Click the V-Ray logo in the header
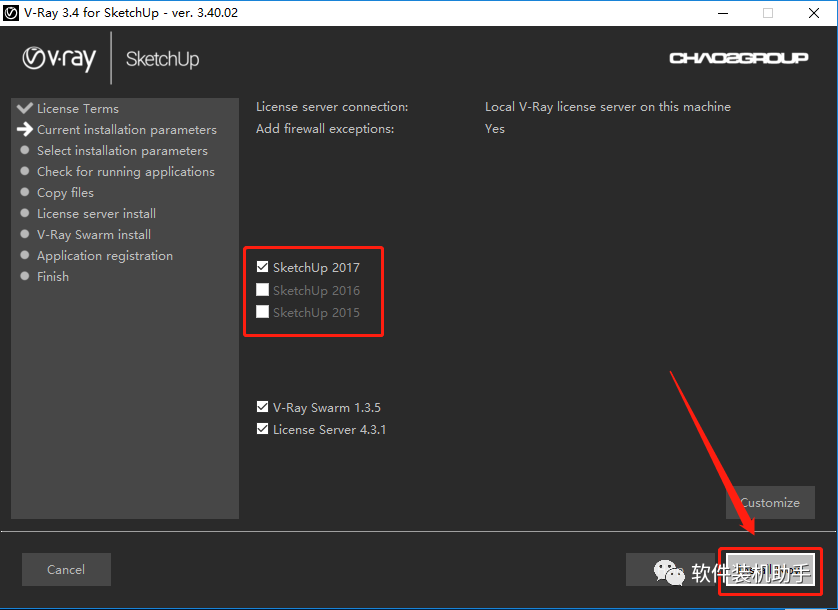The width and height of the screenshot is (838, 610). (x=59, y=58)
